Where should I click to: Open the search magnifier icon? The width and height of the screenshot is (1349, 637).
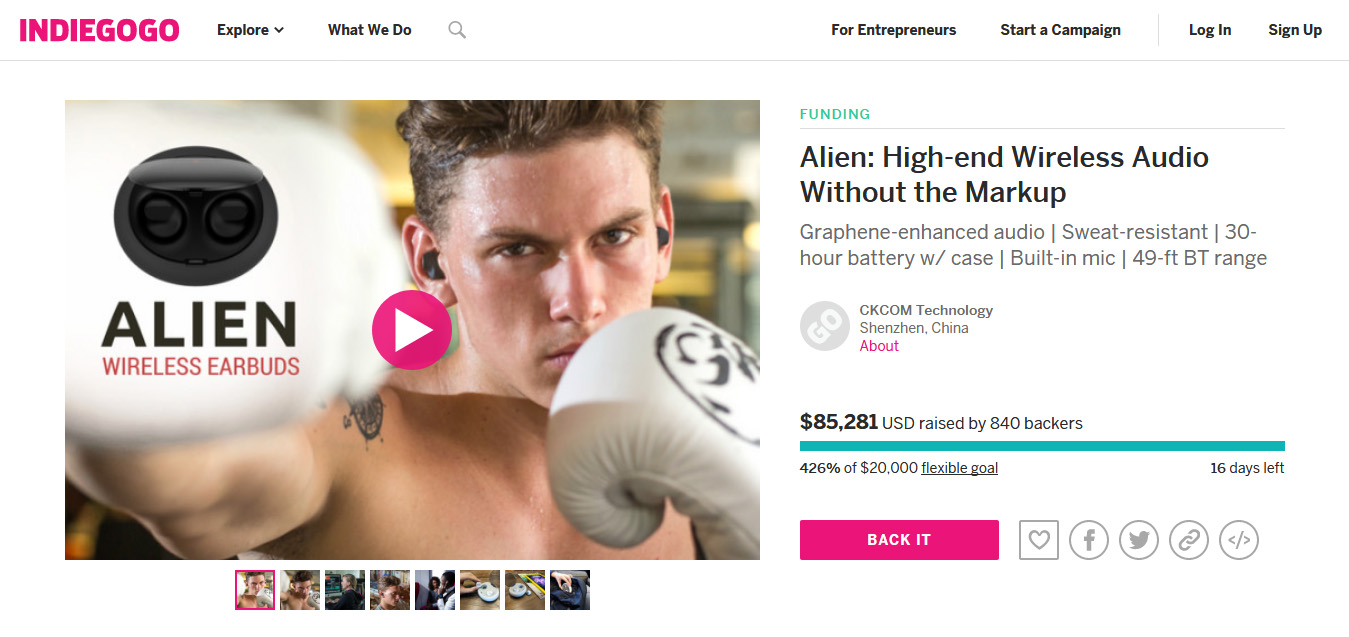point(457,30)
